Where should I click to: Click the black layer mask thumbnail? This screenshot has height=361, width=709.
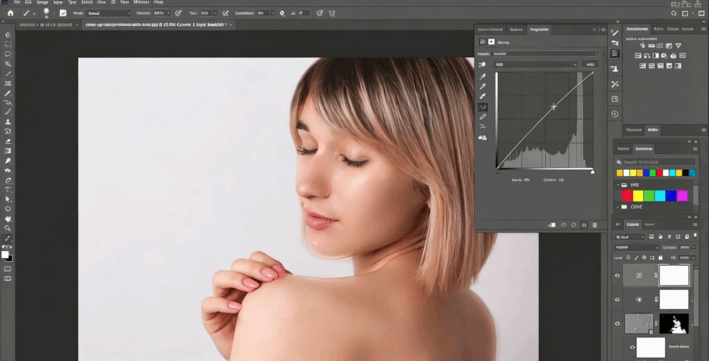[674, 323]
